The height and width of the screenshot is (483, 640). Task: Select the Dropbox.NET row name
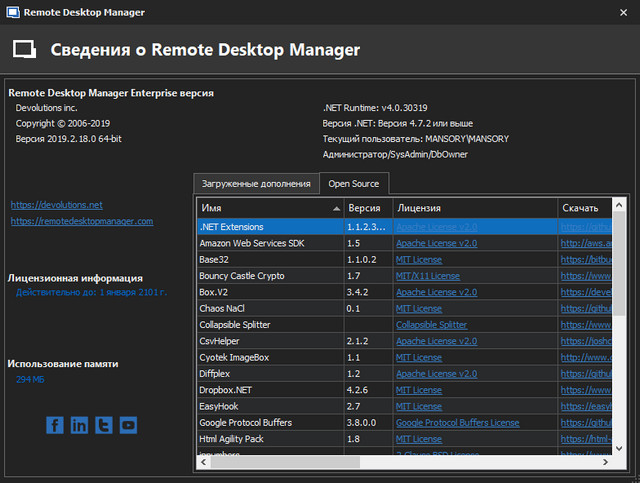coord(228,390)
